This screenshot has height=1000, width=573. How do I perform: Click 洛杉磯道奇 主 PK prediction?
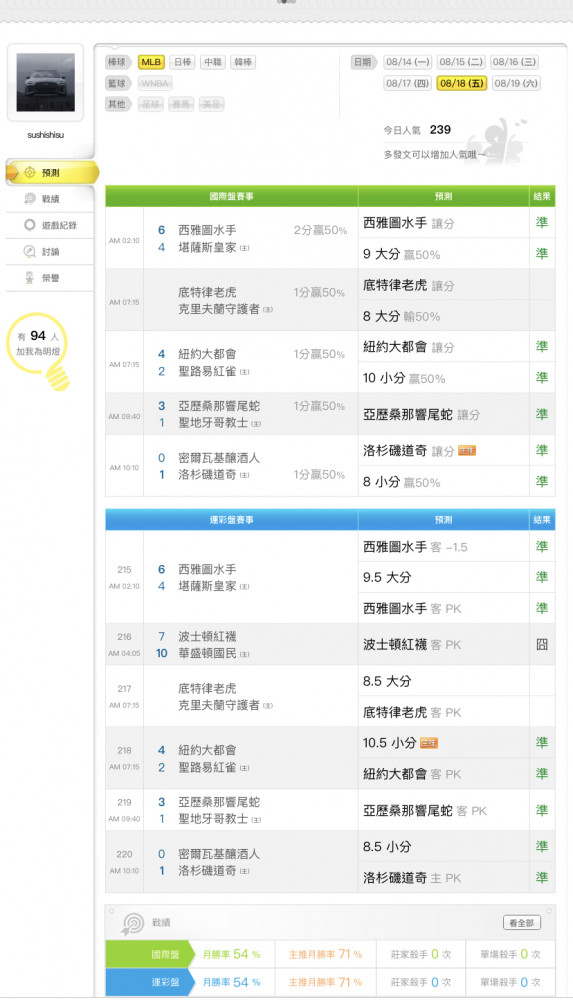[412, 878]
